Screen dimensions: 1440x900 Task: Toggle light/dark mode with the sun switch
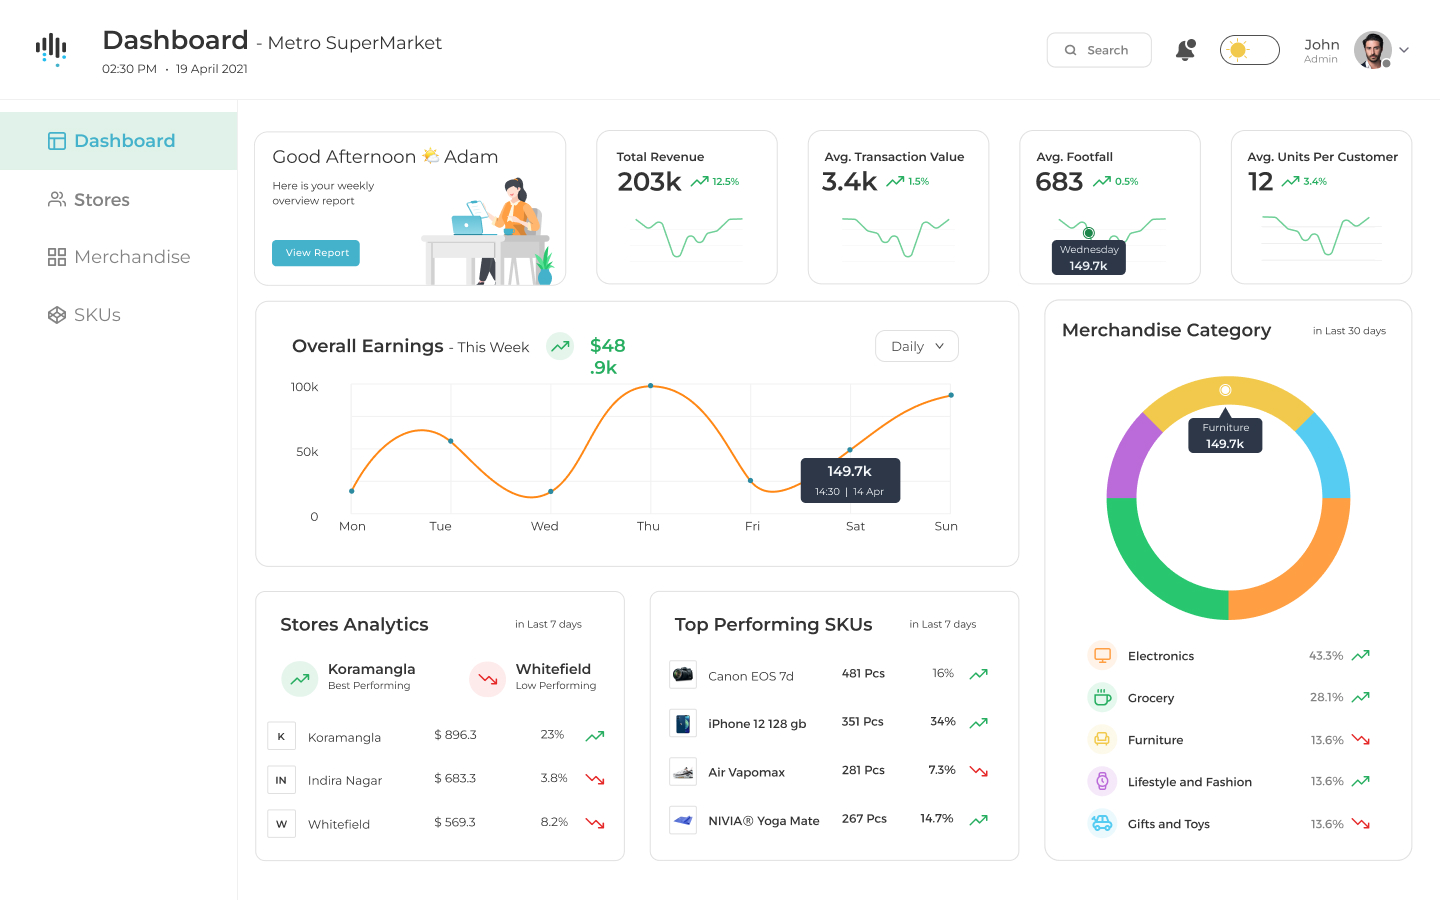(x=1249, y=49)
